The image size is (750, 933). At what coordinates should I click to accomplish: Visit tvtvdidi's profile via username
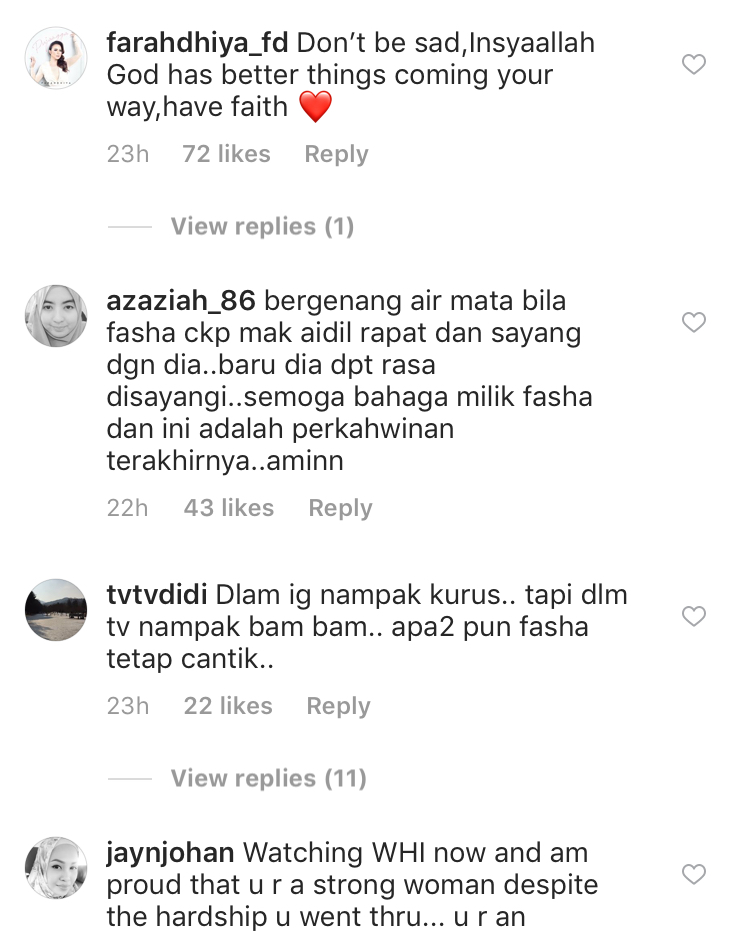157,594
